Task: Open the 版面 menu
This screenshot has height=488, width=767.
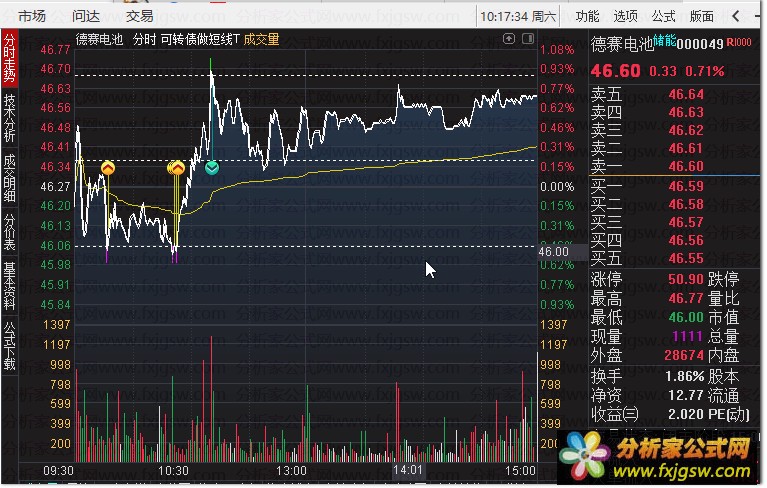Action: click(x=701, y=16)
